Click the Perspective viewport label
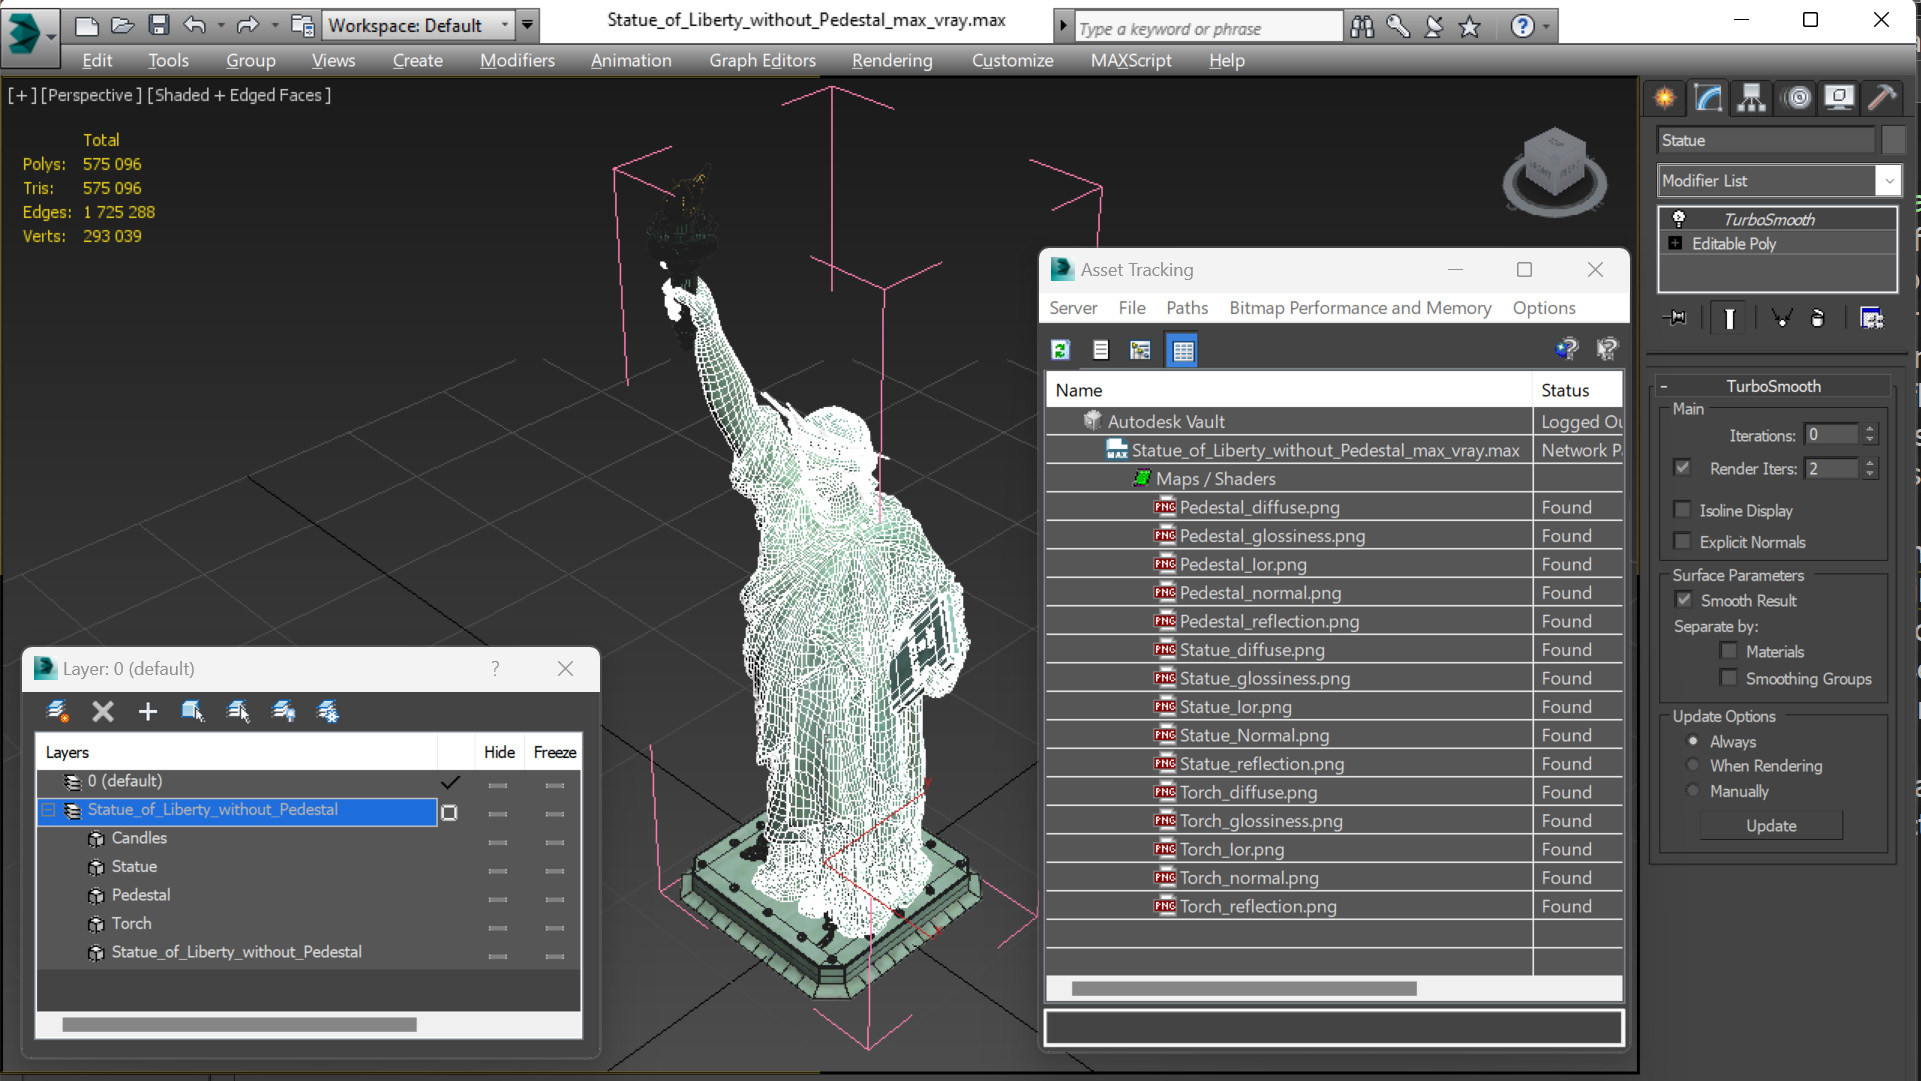1921x1081 pixels. [x=89, y=95]
